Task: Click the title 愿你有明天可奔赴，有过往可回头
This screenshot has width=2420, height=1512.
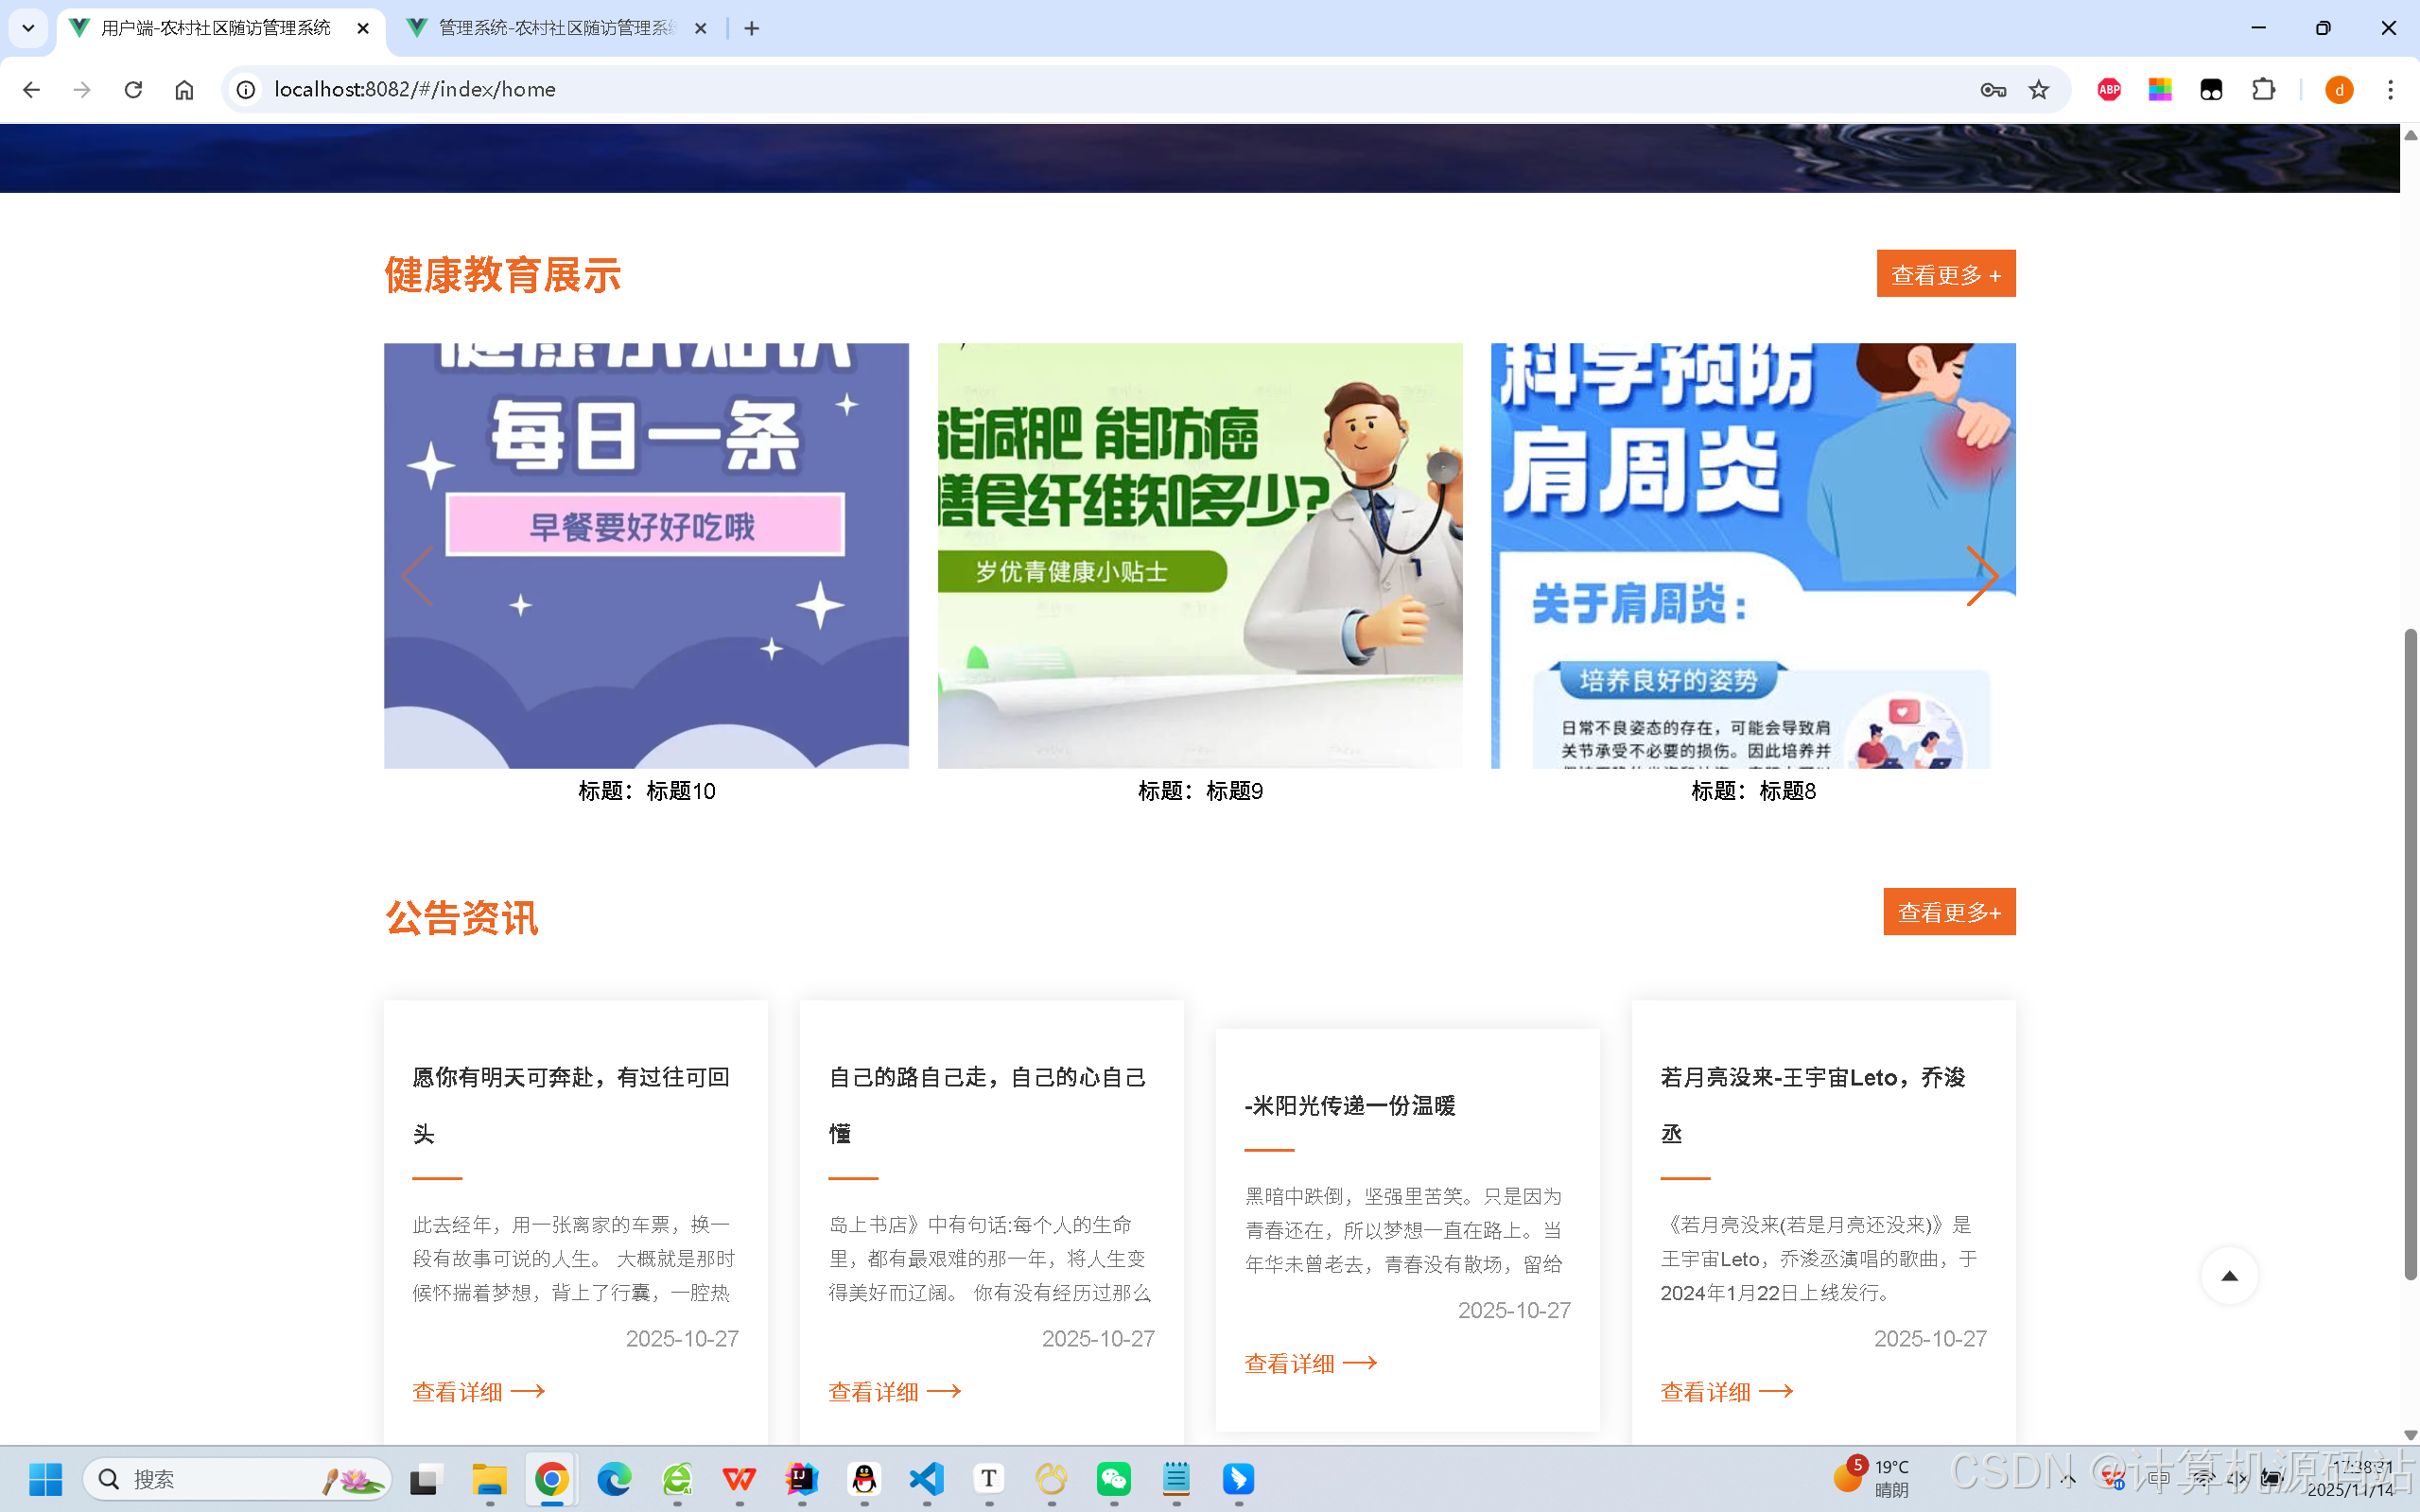Action: click(x=571, y=1105)
